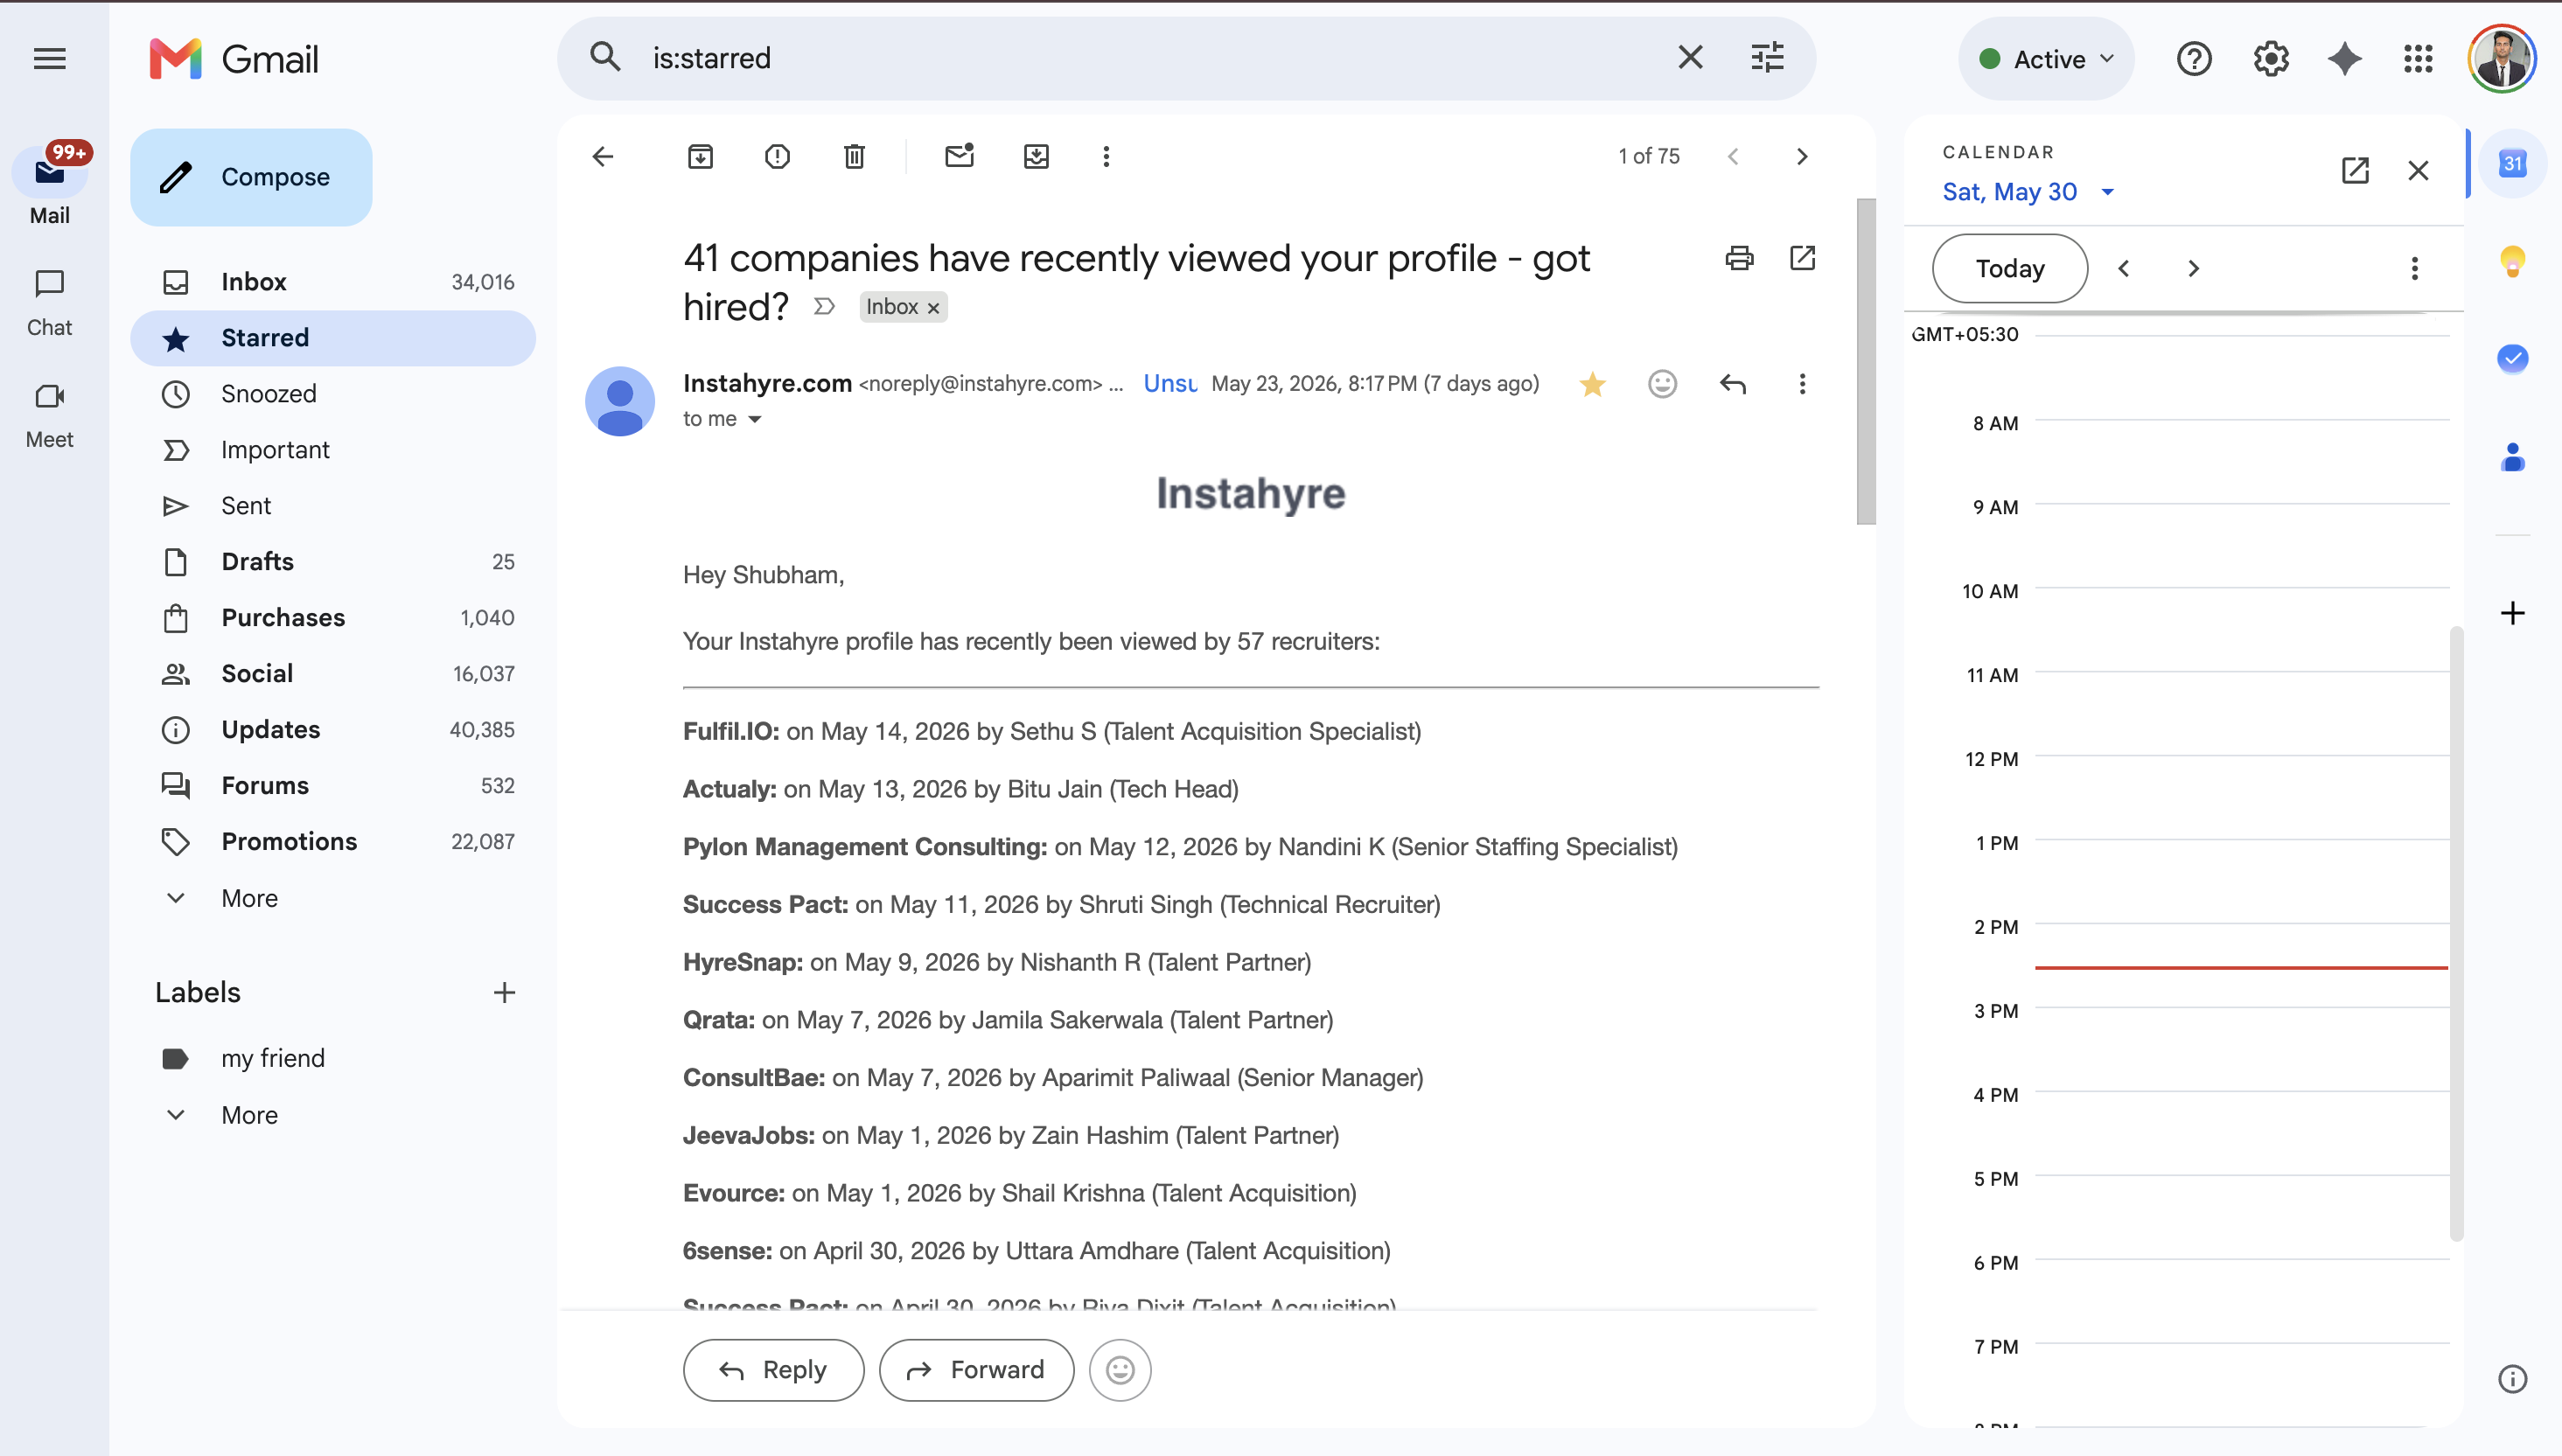Image resolution: width=2562 pixels, height=1456 pixels.
Task: Switch to Chat in the left rail
Action: click(x=49, y=303)
